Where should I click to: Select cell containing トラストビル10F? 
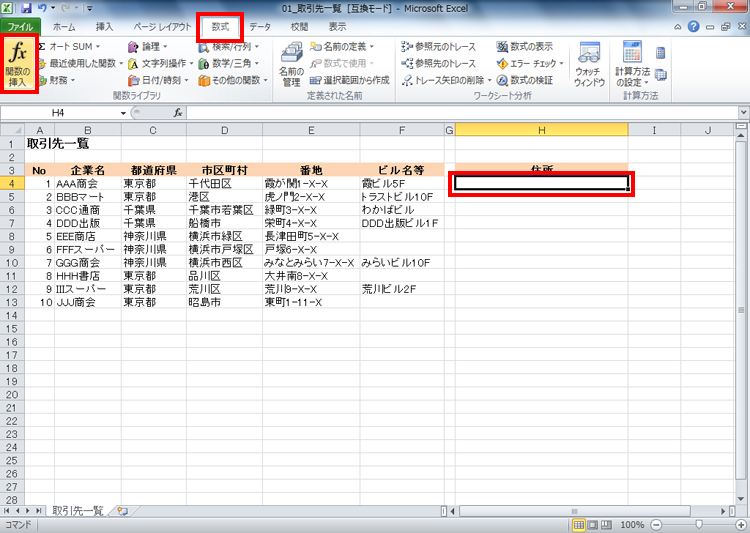coord(402,197)
